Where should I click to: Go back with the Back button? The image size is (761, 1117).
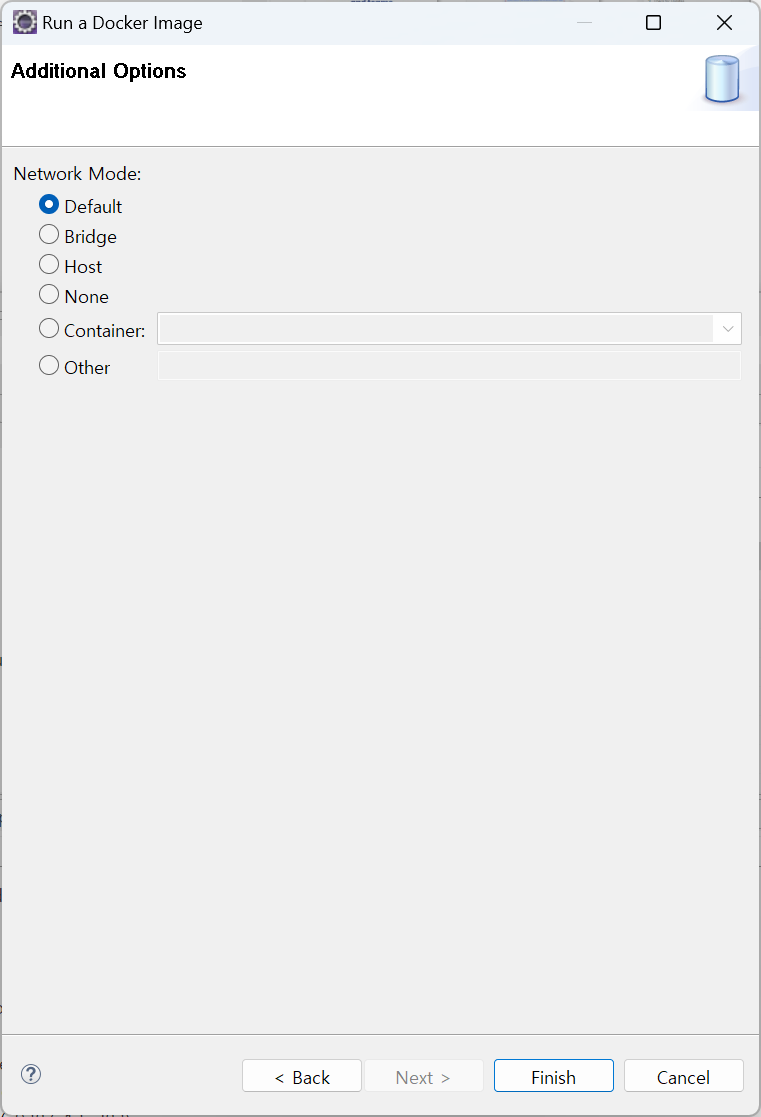(302, 1077)
